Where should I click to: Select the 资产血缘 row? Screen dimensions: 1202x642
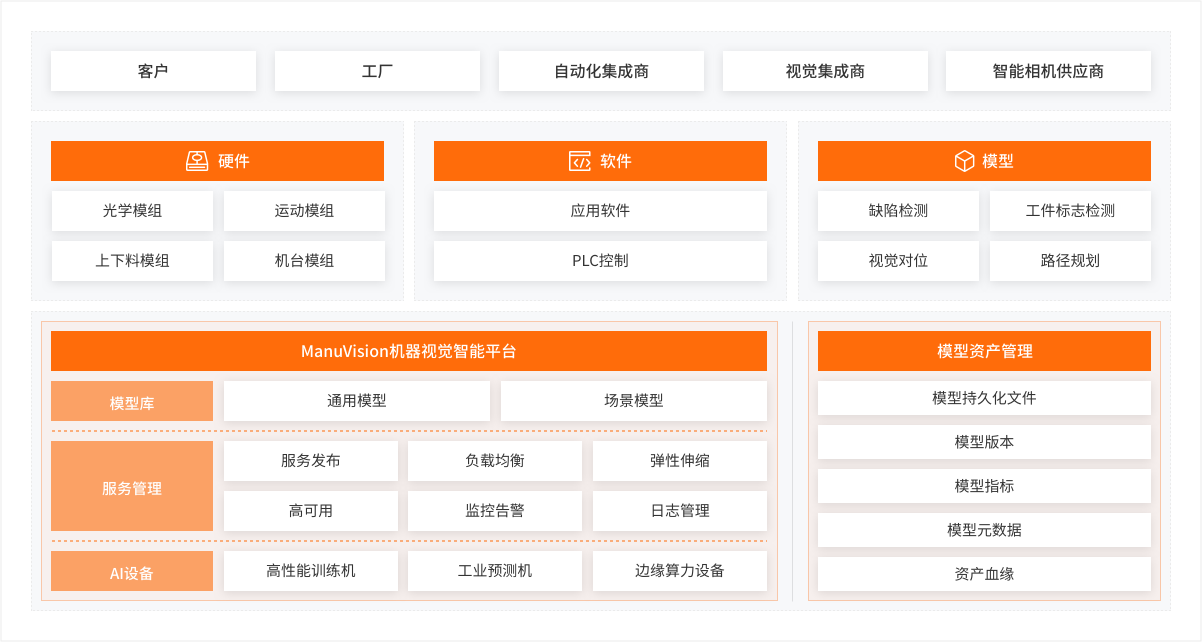(985, 574)
